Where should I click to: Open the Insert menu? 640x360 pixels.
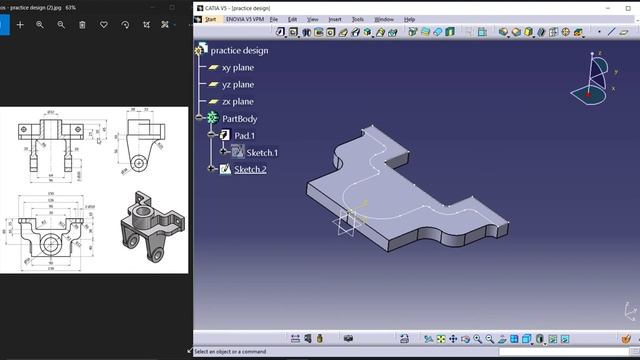(x=335, y=19)
